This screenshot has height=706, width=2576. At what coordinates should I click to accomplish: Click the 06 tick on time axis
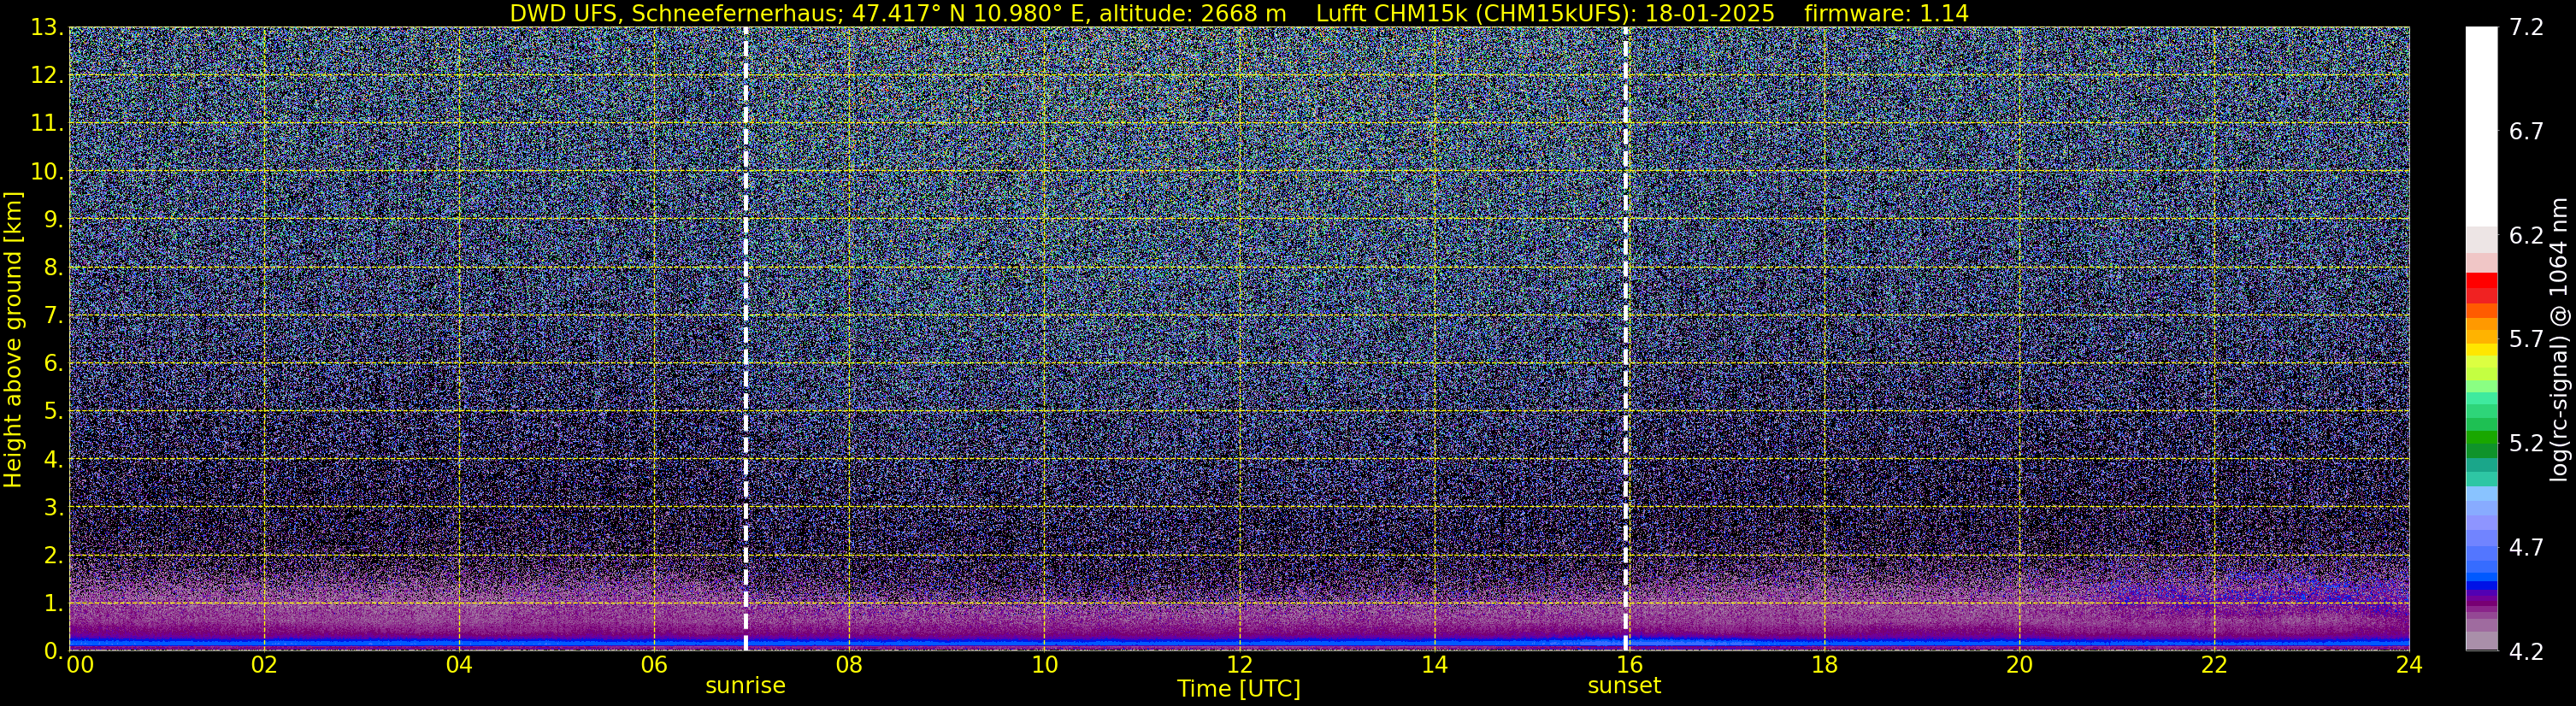654,665
